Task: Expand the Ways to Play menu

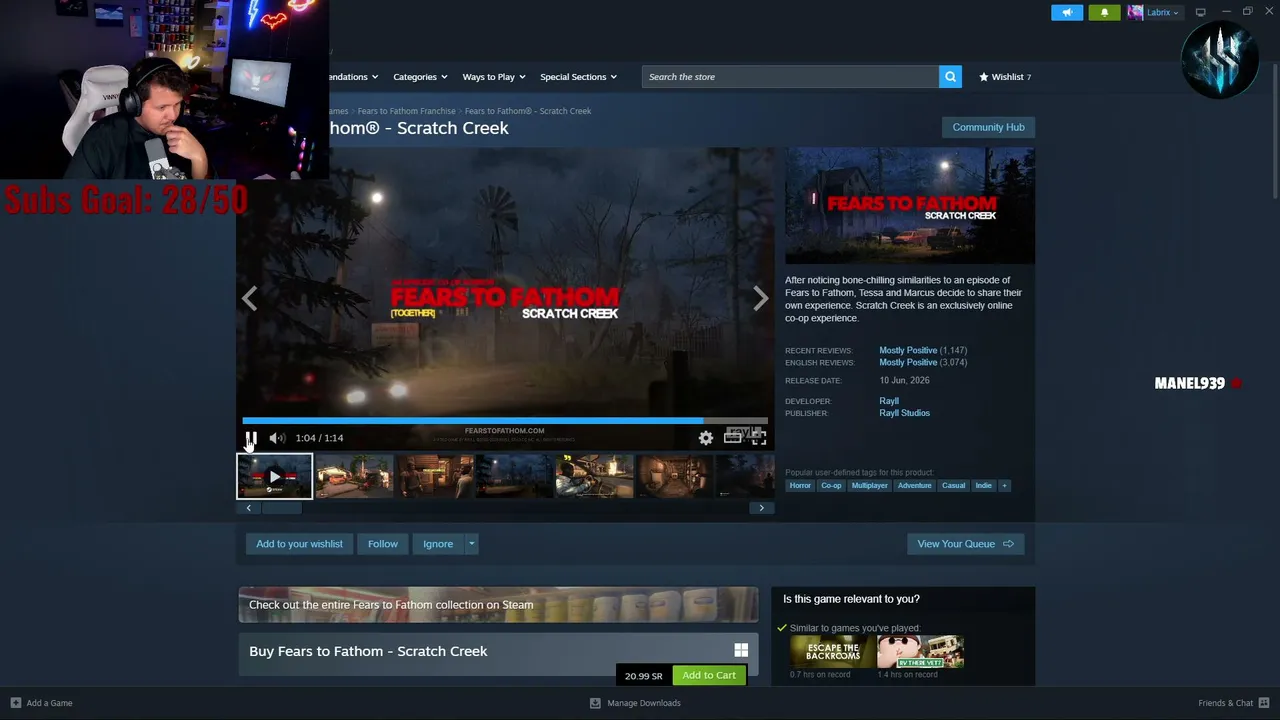Action: (x=493, y=77)
